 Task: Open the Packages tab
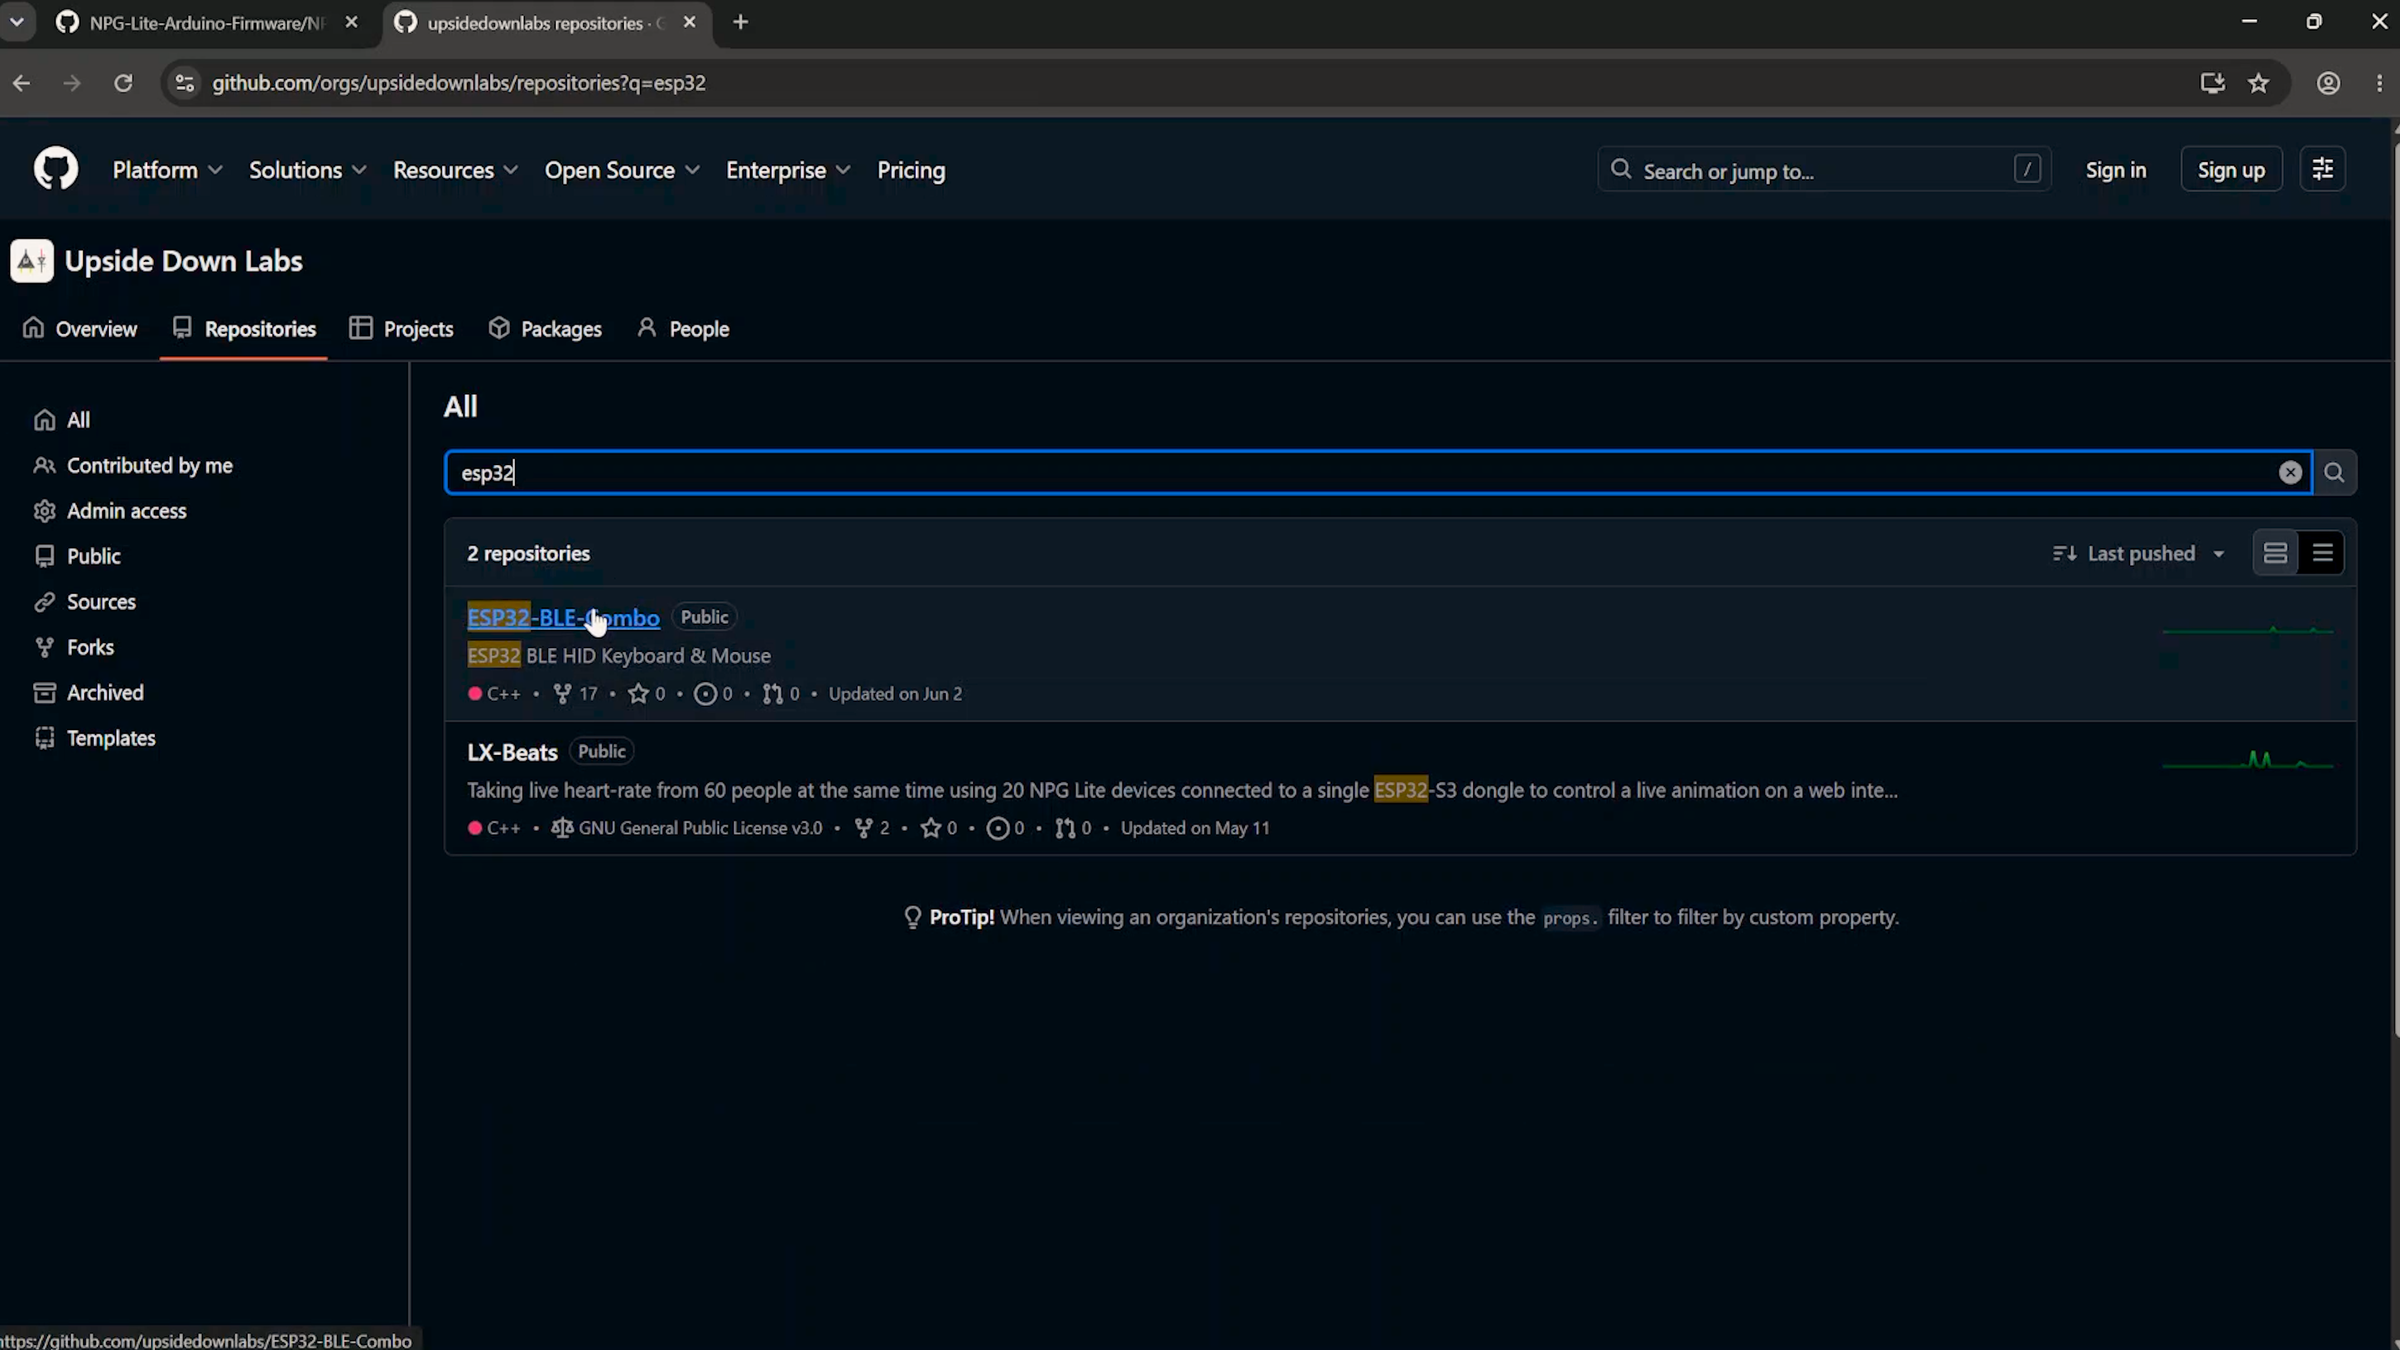(545, 329)
